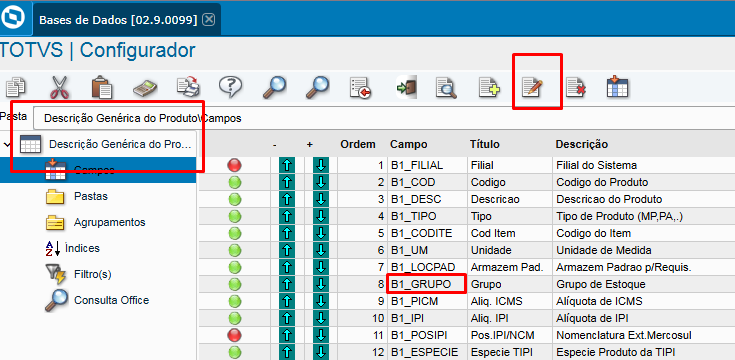Click the Nomenclatura Ext.Mercosul description cell
735x360 pixels.
pos(644,335)
